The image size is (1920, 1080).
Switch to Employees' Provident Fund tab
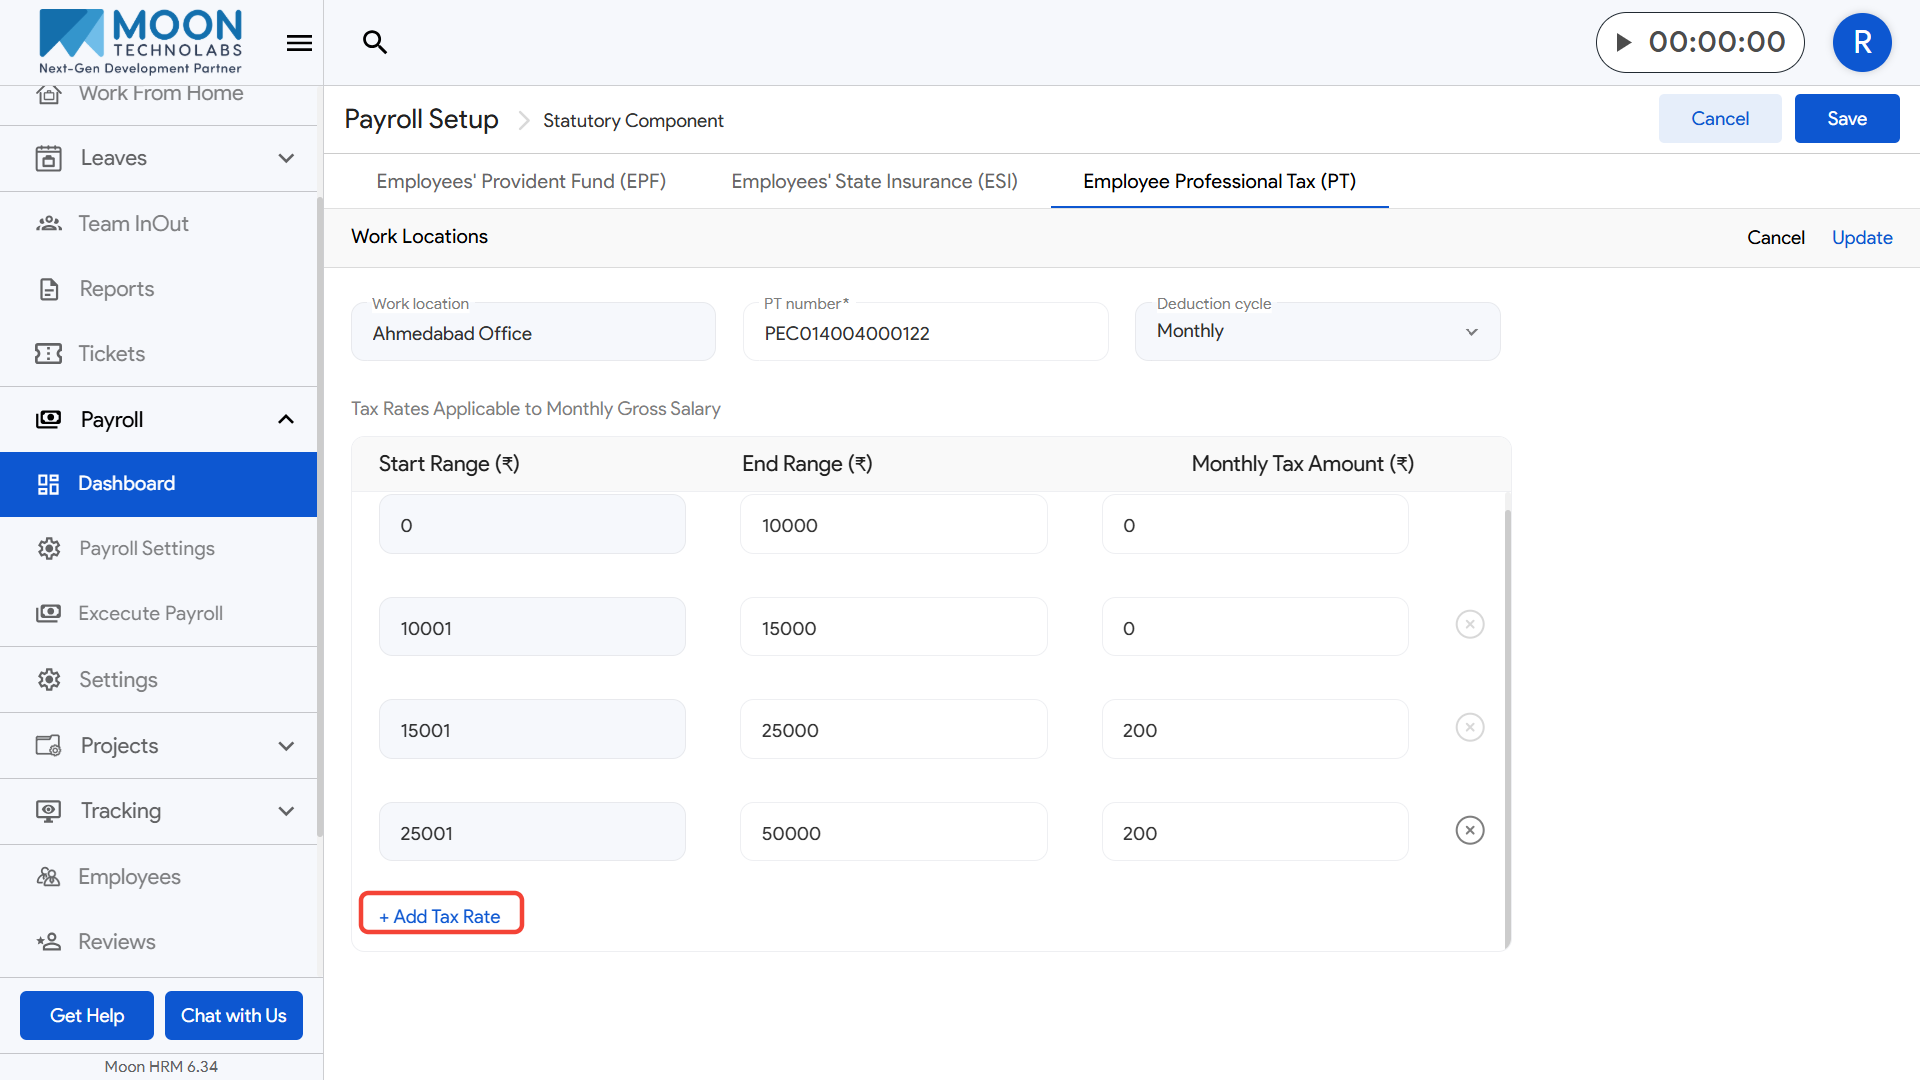pos(520,181)
